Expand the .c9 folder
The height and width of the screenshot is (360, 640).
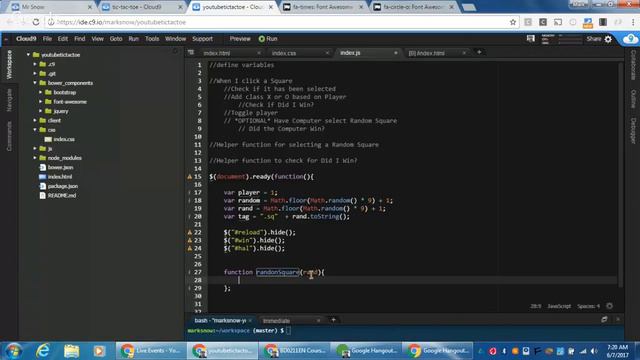(x=35, y=64)
